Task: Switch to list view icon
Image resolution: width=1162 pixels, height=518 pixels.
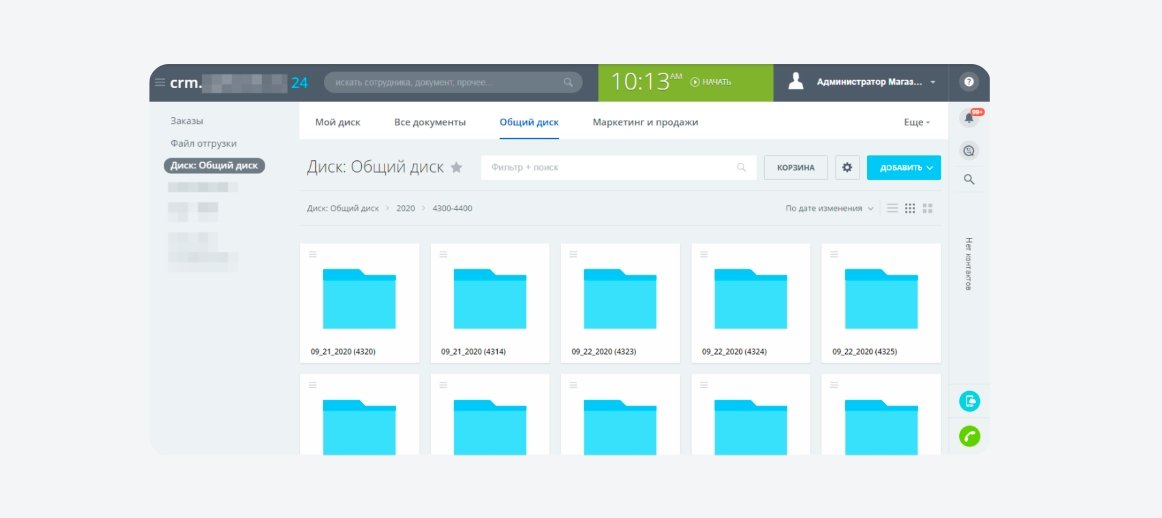Action: [892, 208]
